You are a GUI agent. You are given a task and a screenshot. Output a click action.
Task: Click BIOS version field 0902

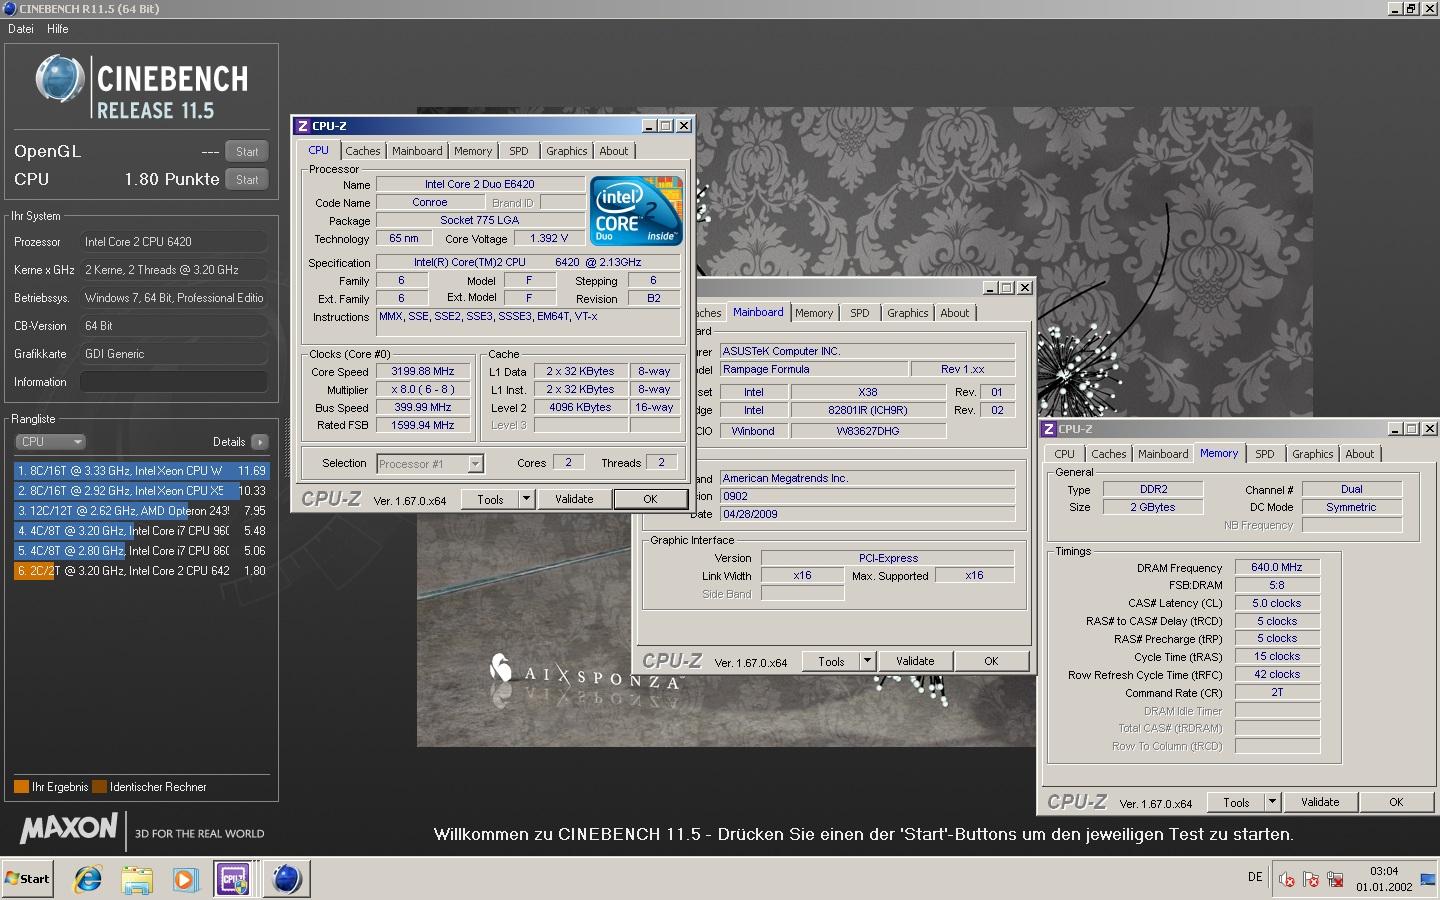pyautogui.click(x=867, y=496)
